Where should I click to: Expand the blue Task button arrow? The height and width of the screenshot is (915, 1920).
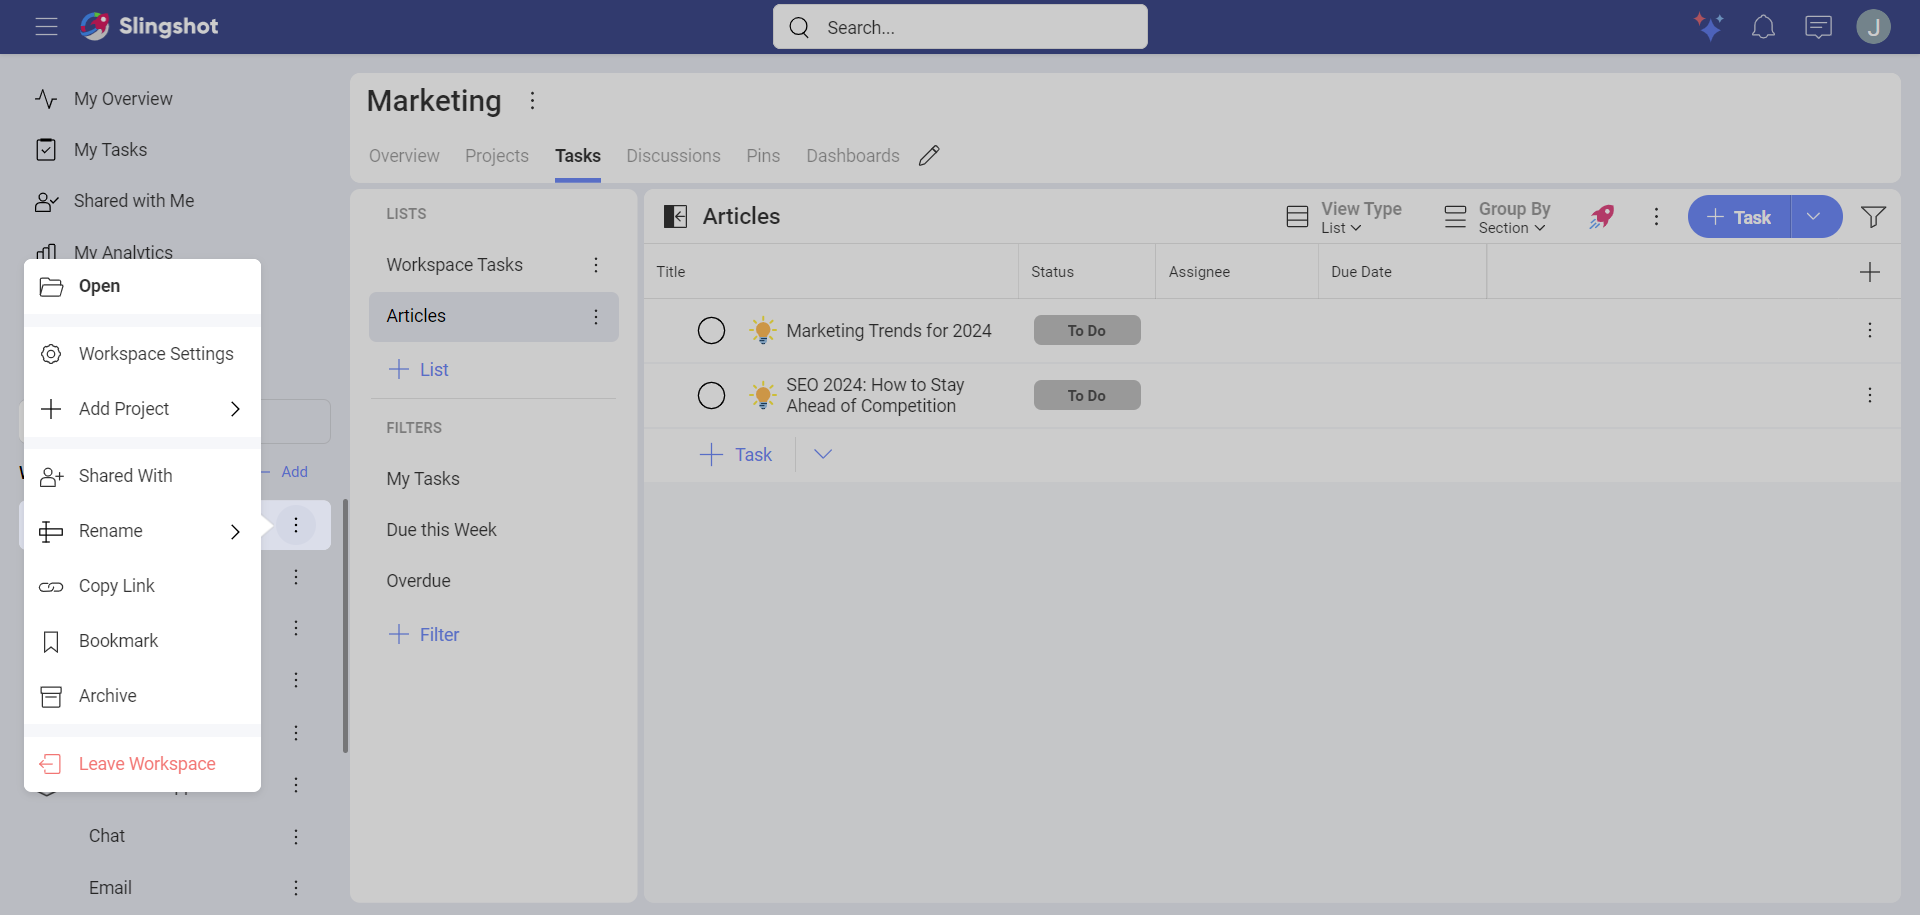click(1814, 217)
